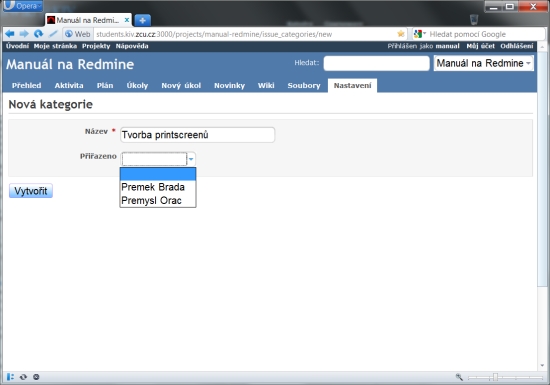
Task: Open the Přiřazeno dropdown arrow
Action: click(x=191, y=159)
